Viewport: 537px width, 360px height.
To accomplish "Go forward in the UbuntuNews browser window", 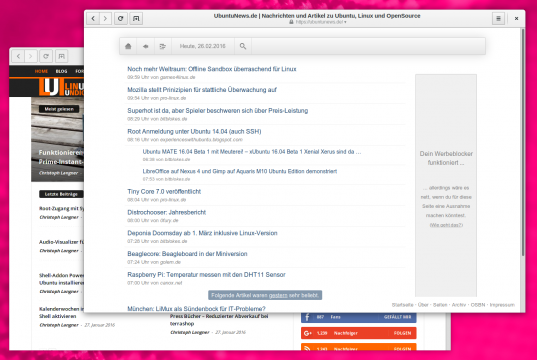I will point(105,18).
